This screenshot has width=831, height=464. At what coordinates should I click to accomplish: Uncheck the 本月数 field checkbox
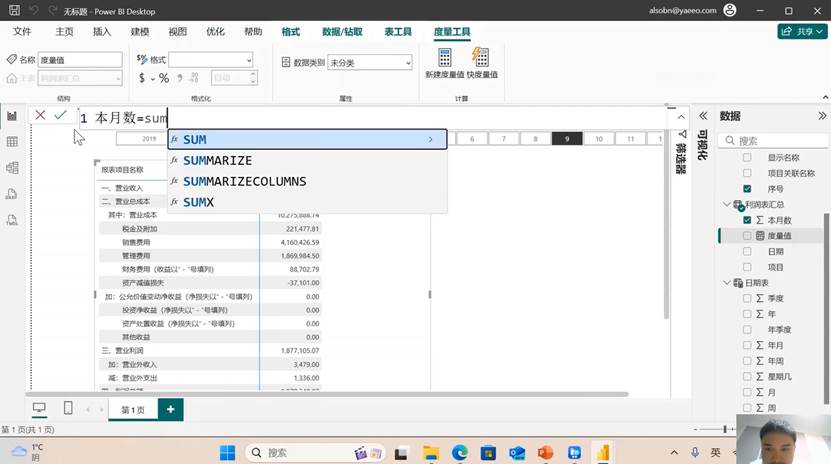(747, 220)
